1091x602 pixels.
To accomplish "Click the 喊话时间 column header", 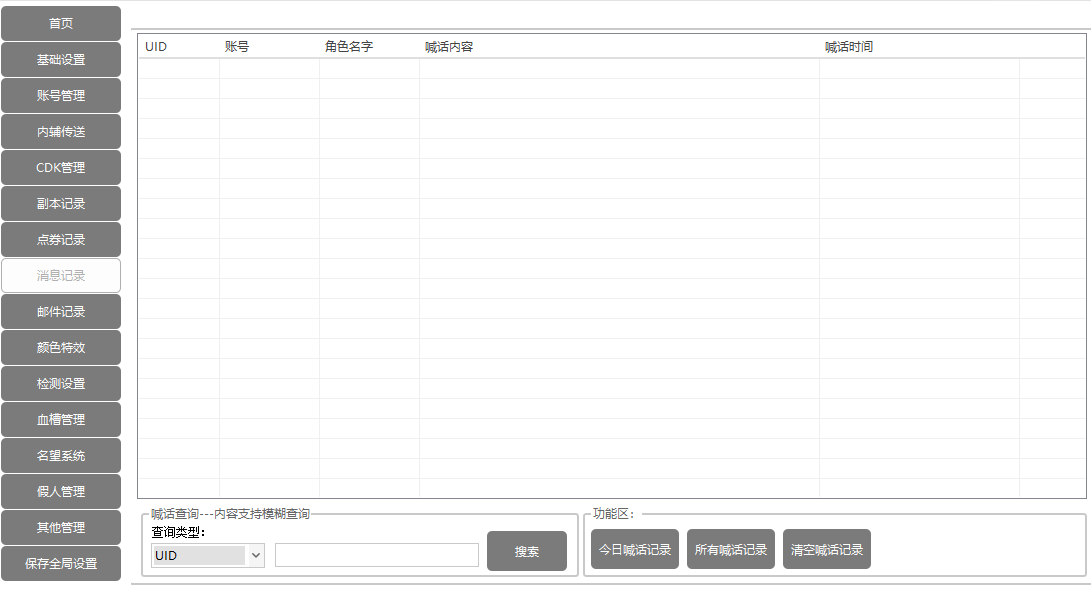I will click(849, 47).
